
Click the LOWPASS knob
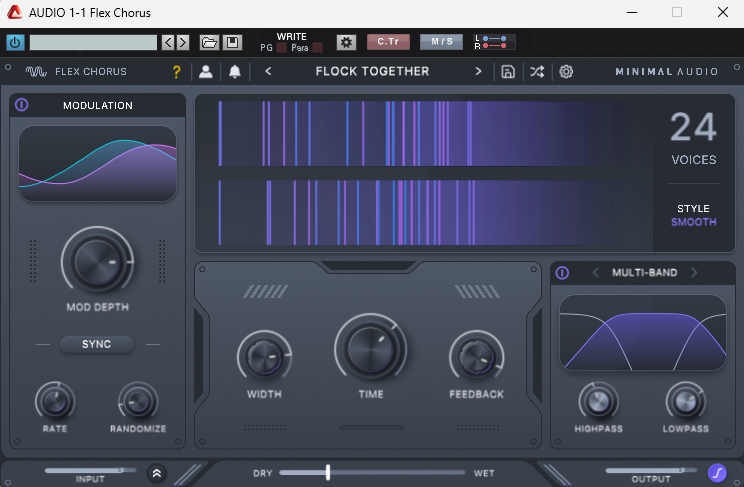click(686, 402)
